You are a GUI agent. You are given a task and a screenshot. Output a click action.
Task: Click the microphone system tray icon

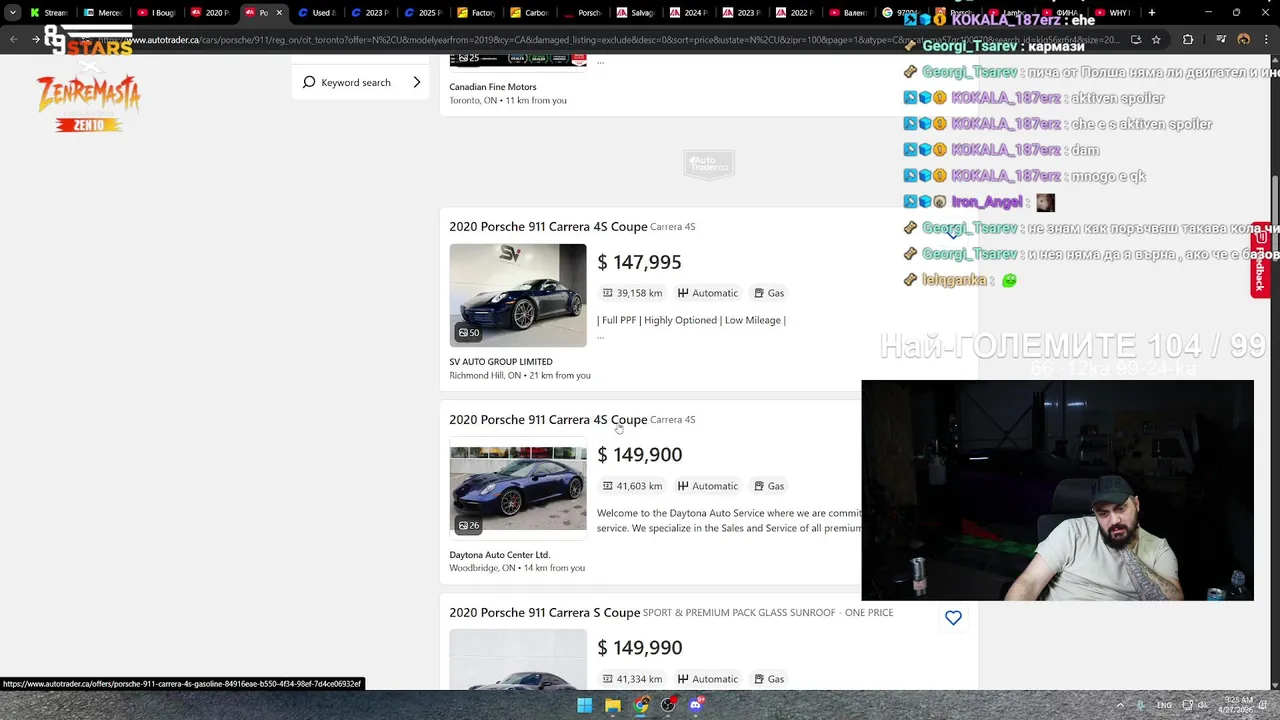(1140, 705)
